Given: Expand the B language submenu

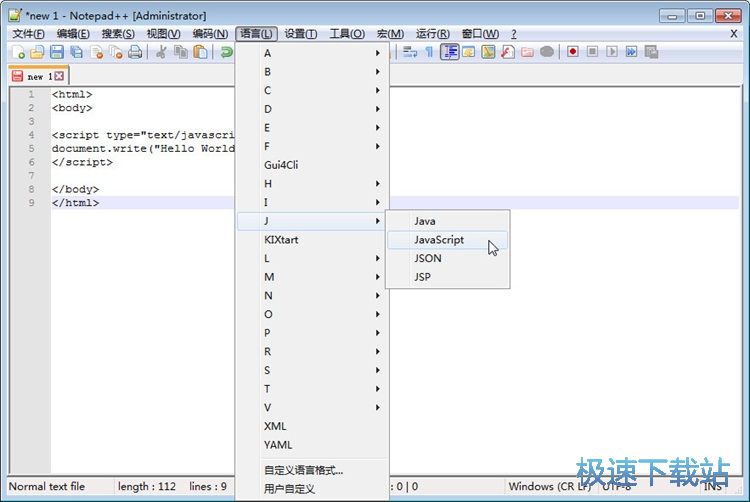Looking at the screenshot, I should click(x=313, y=72).
